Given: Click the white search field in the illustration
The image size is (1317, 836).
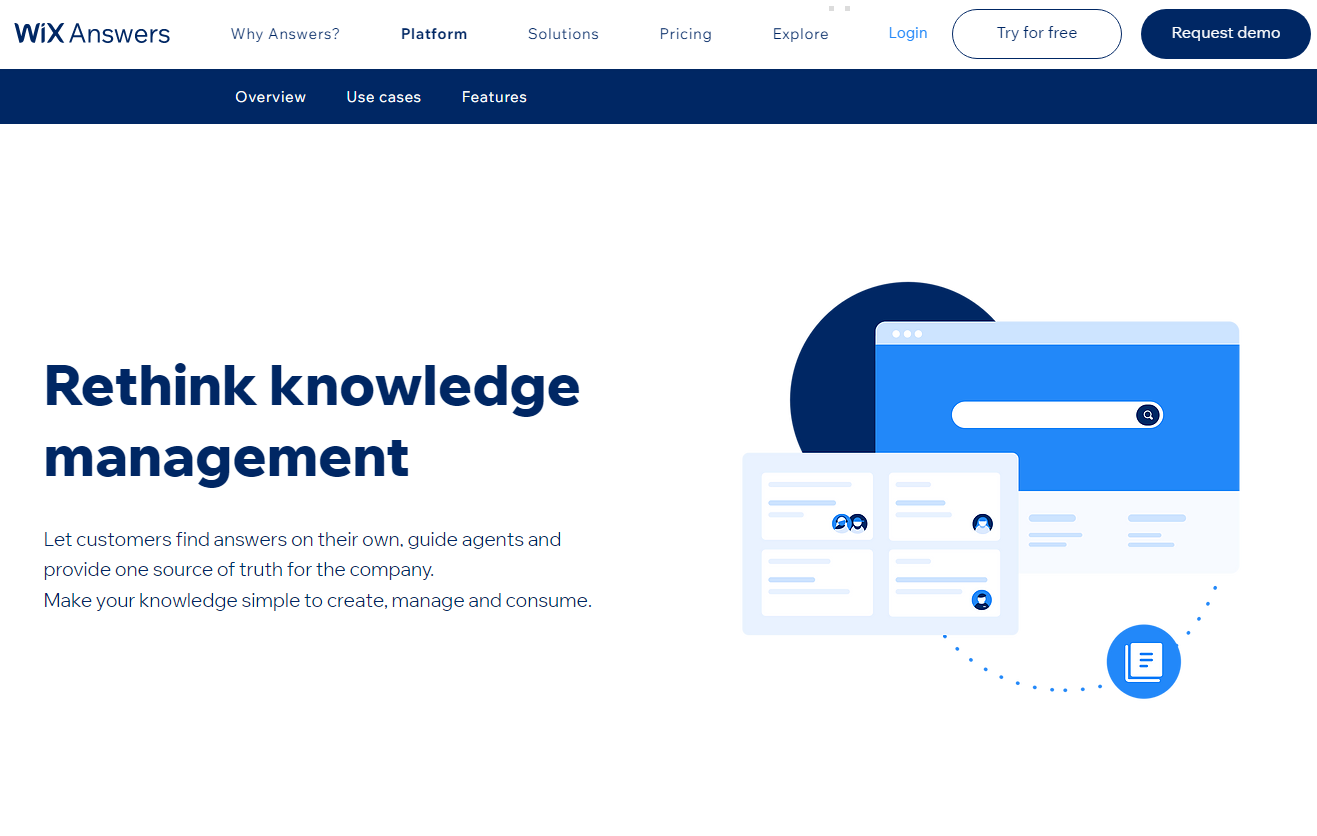Looking at the screenshot, I should point(1040,415).
